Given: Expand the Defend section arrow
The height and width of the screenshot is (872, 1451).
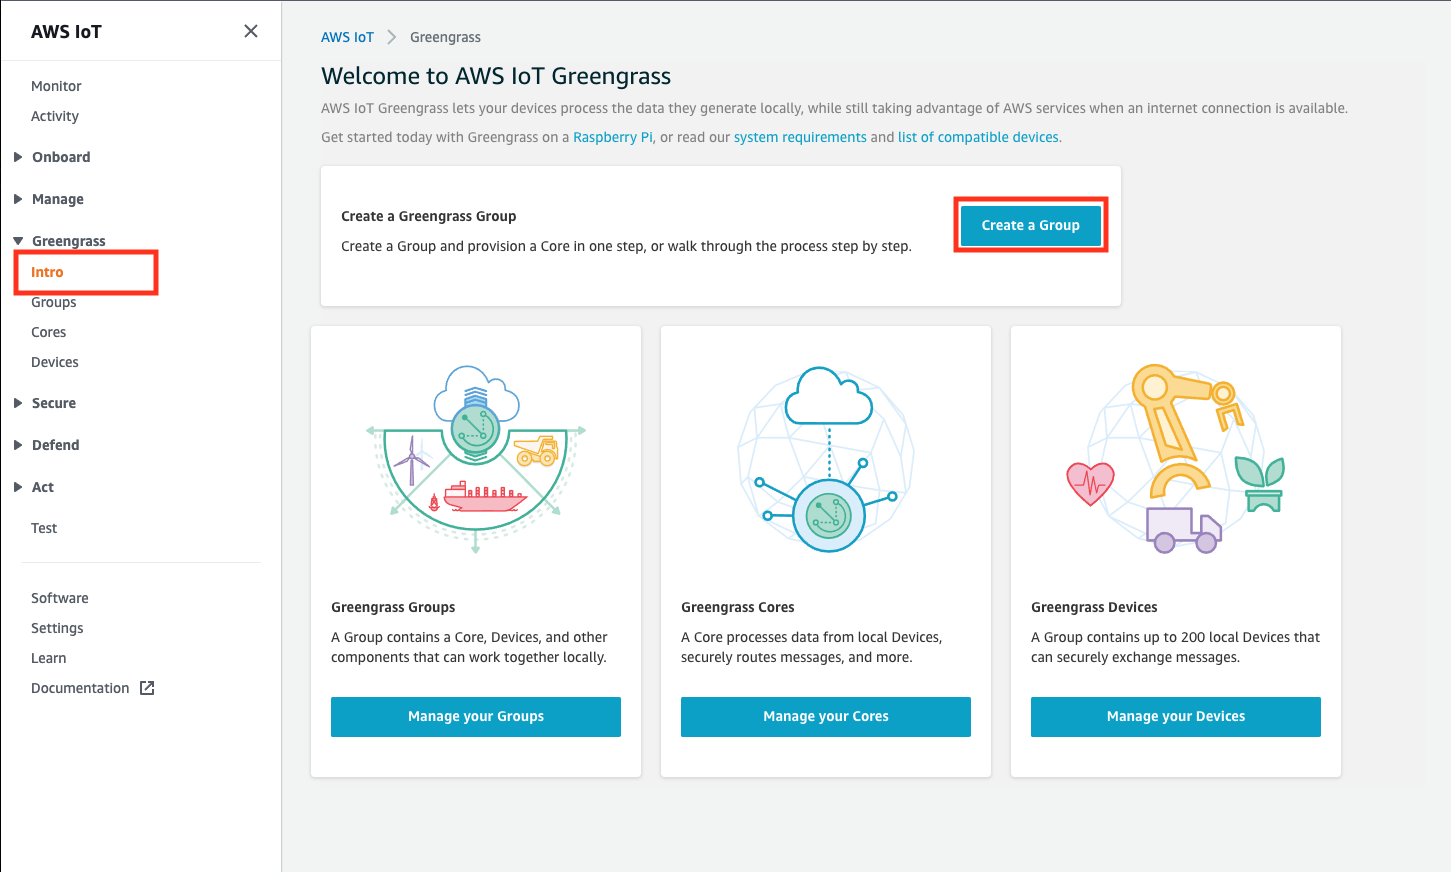Looking at the screenshot, I should pos(18,445).
